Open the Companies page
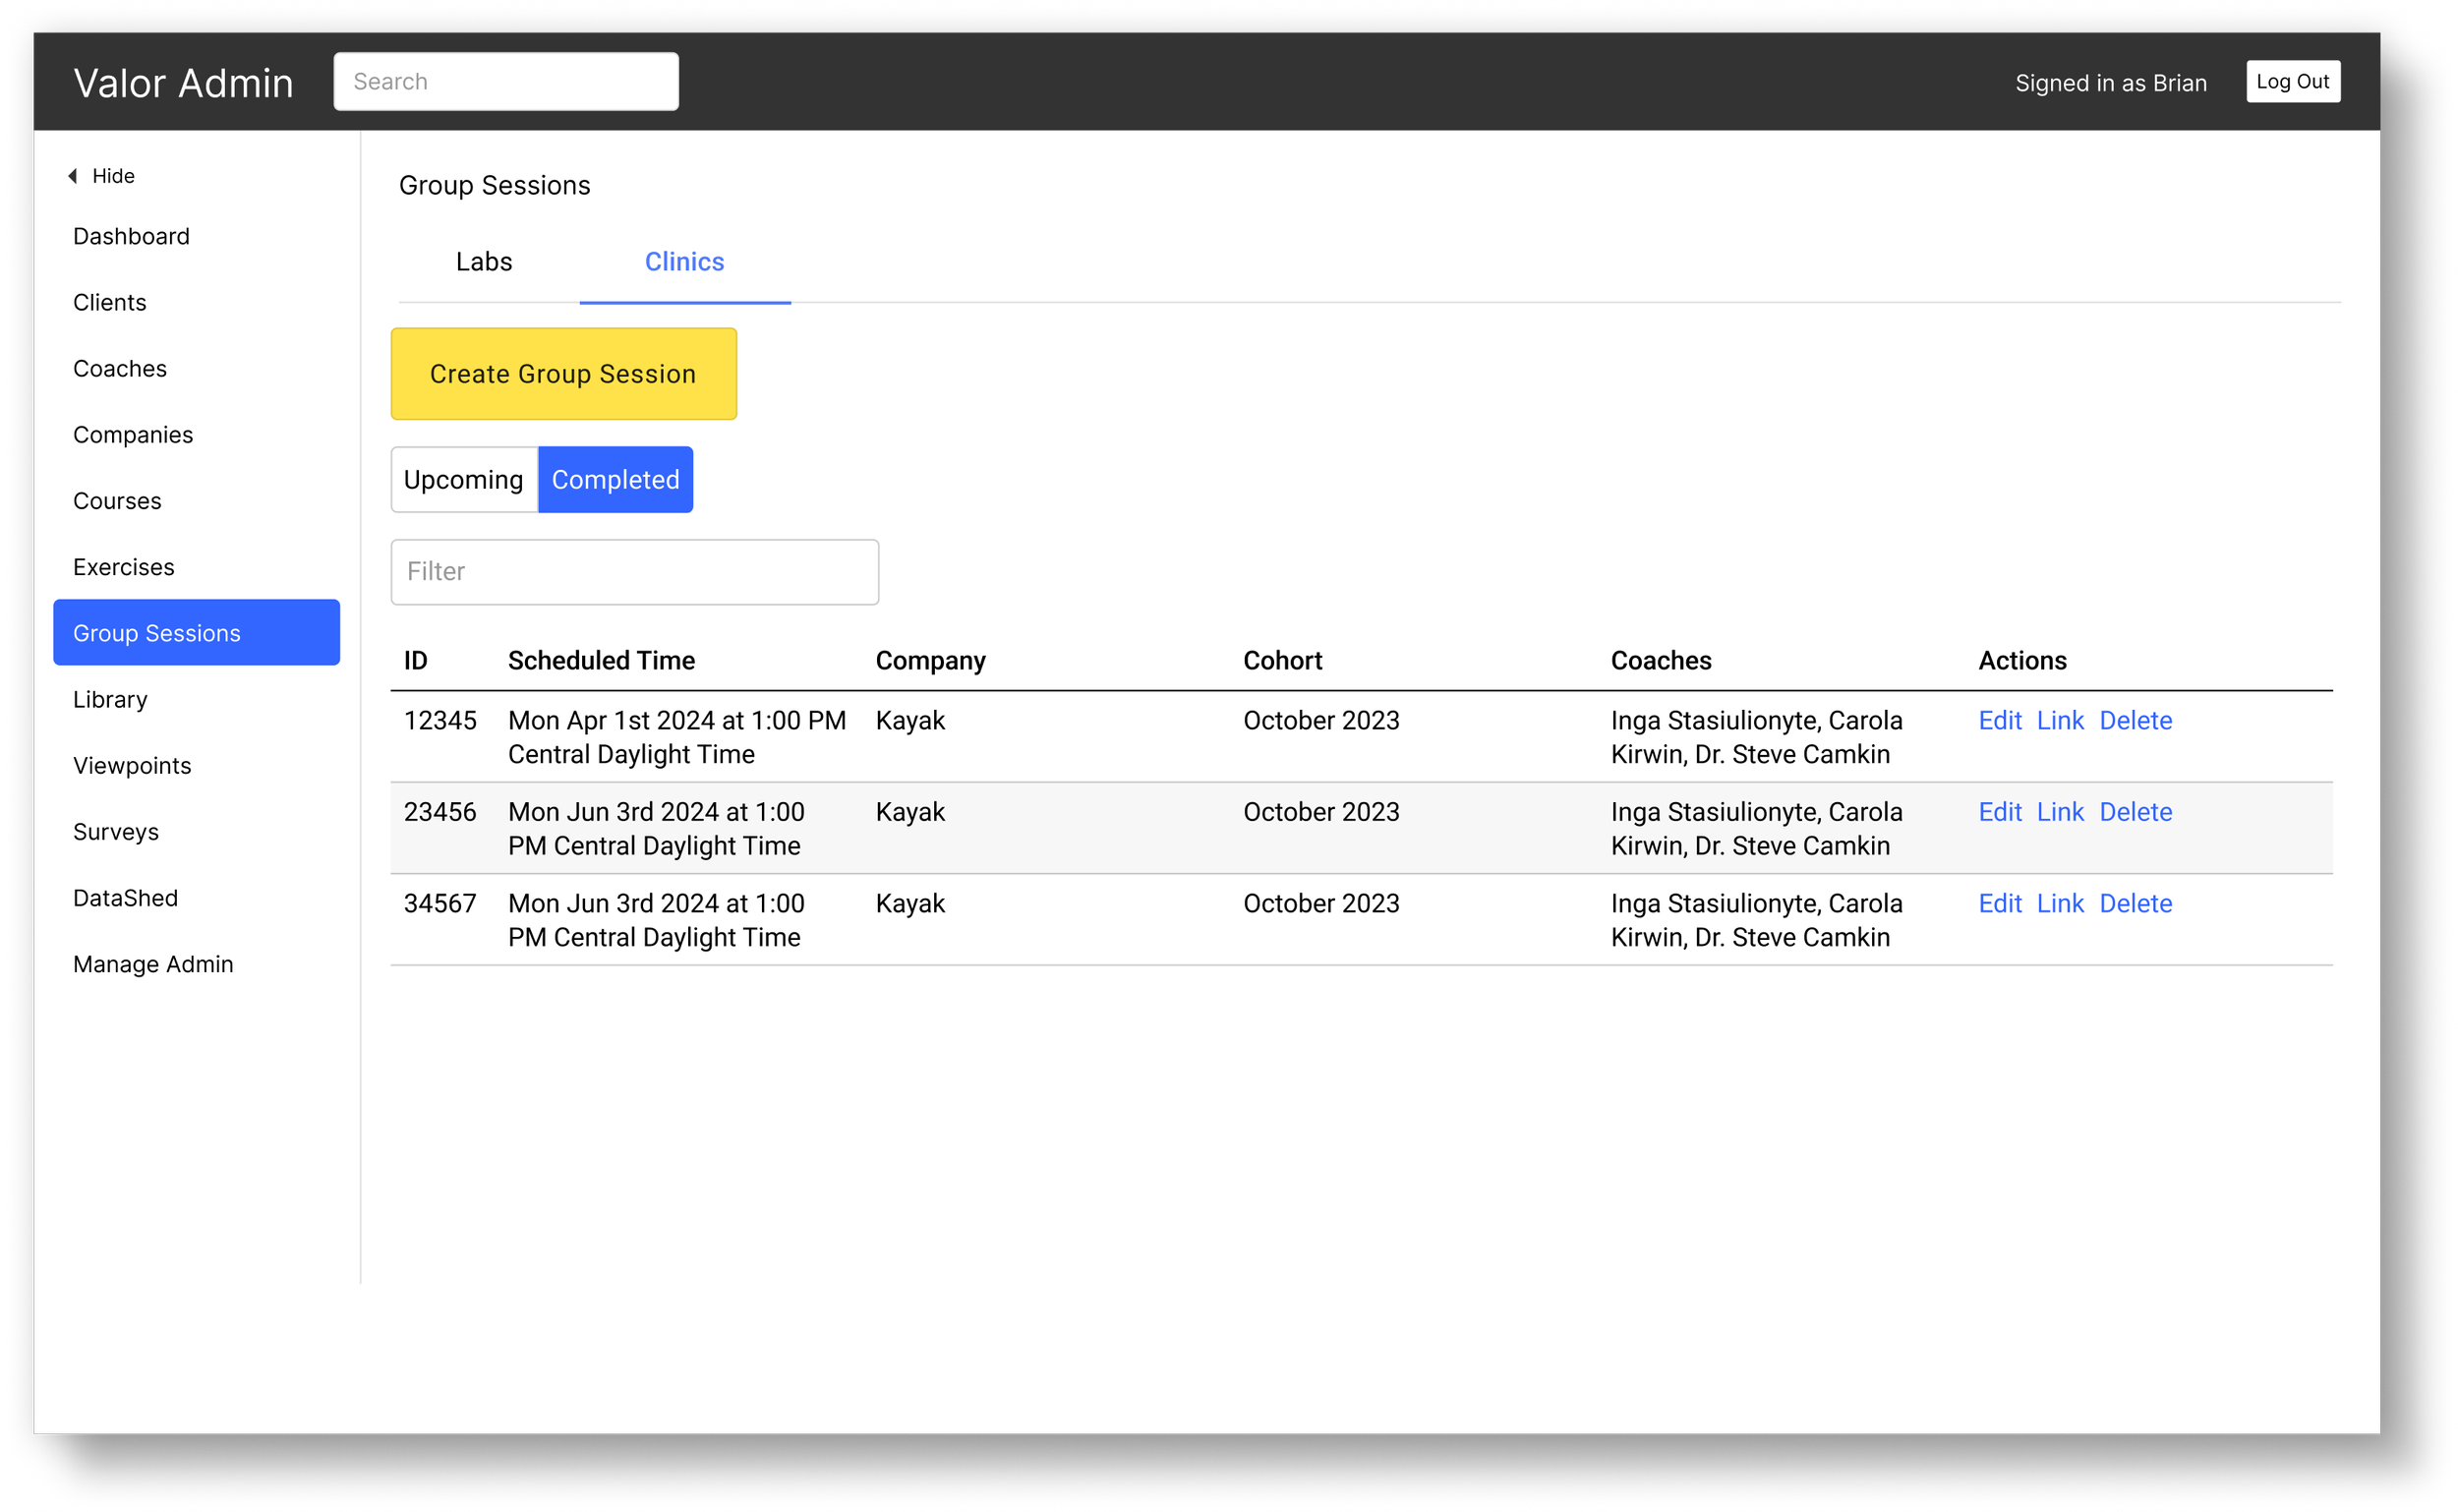The height and width of the screenshot is (1512, 2458). pos(133,435)
